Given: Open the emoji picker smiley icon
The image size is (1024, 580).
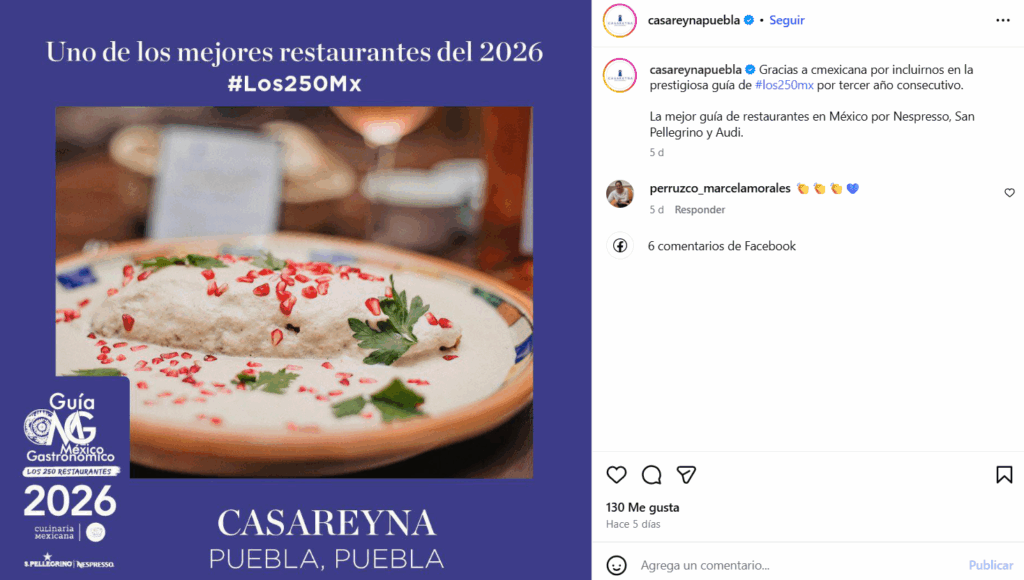Looking at the screenshot, I should [x=616, y=565].
